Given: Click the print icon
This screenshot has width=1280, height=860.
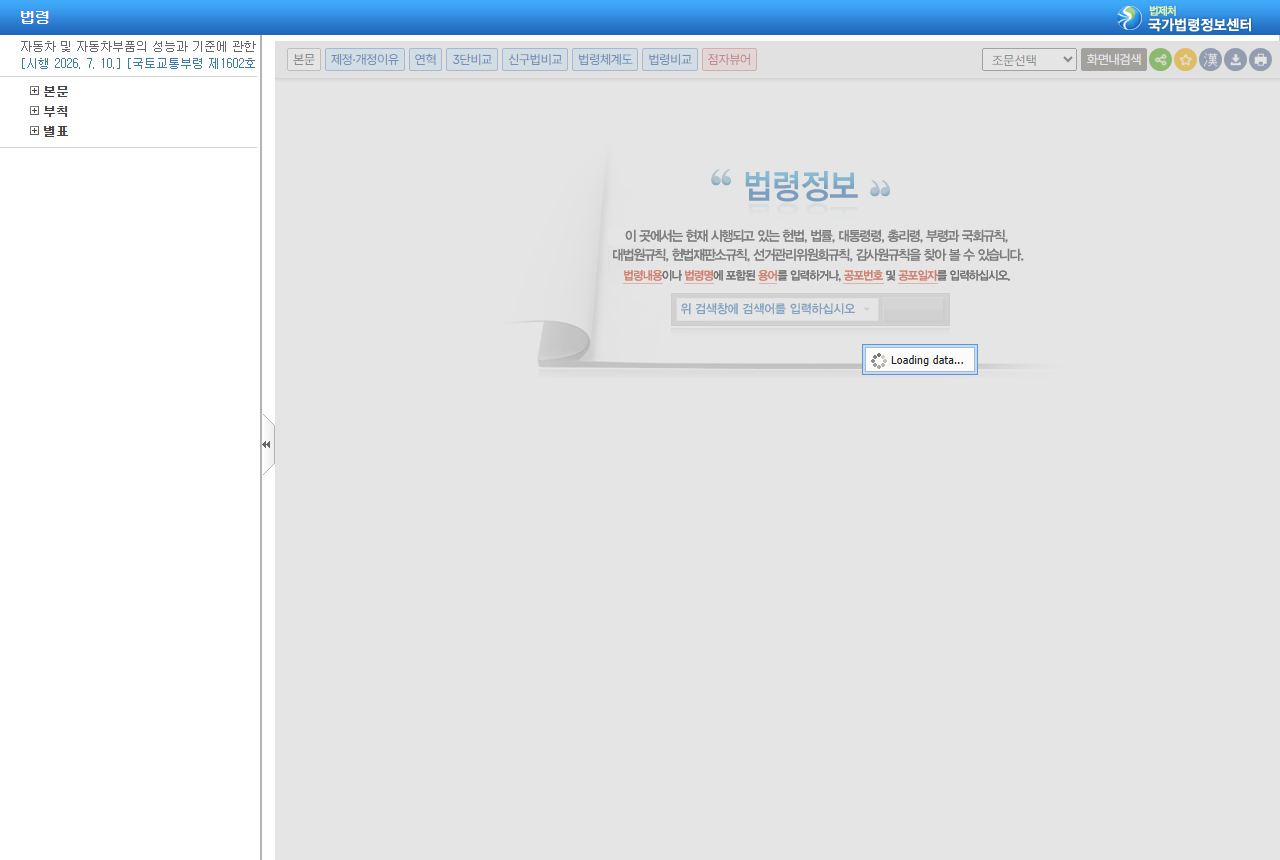Looking at the screenshot, I should point(1260,59).
